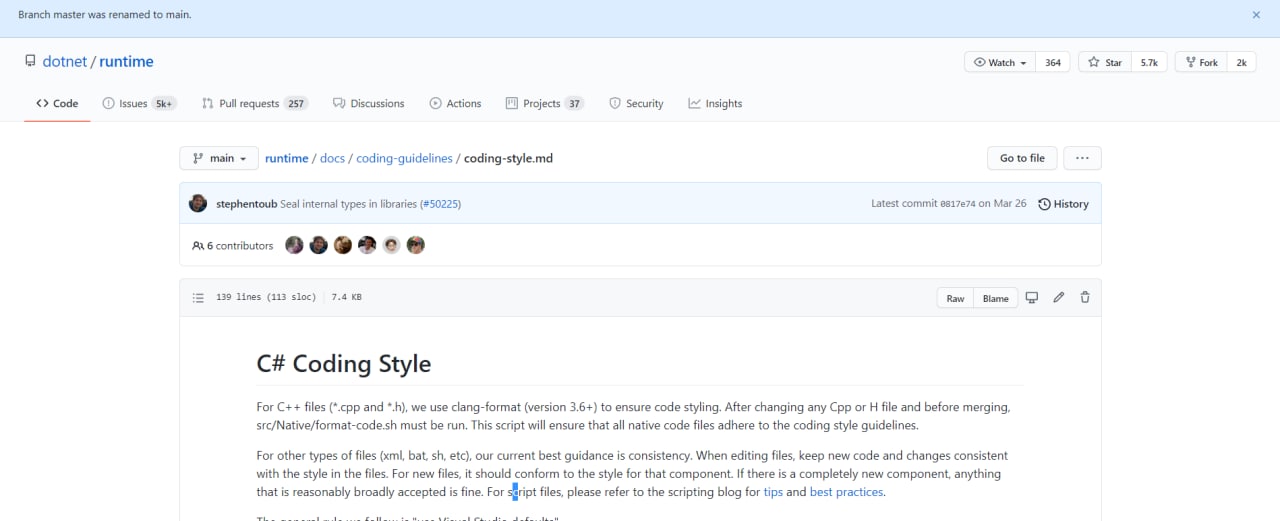Open file in GitHub Desktop icon

(1032, 297)
